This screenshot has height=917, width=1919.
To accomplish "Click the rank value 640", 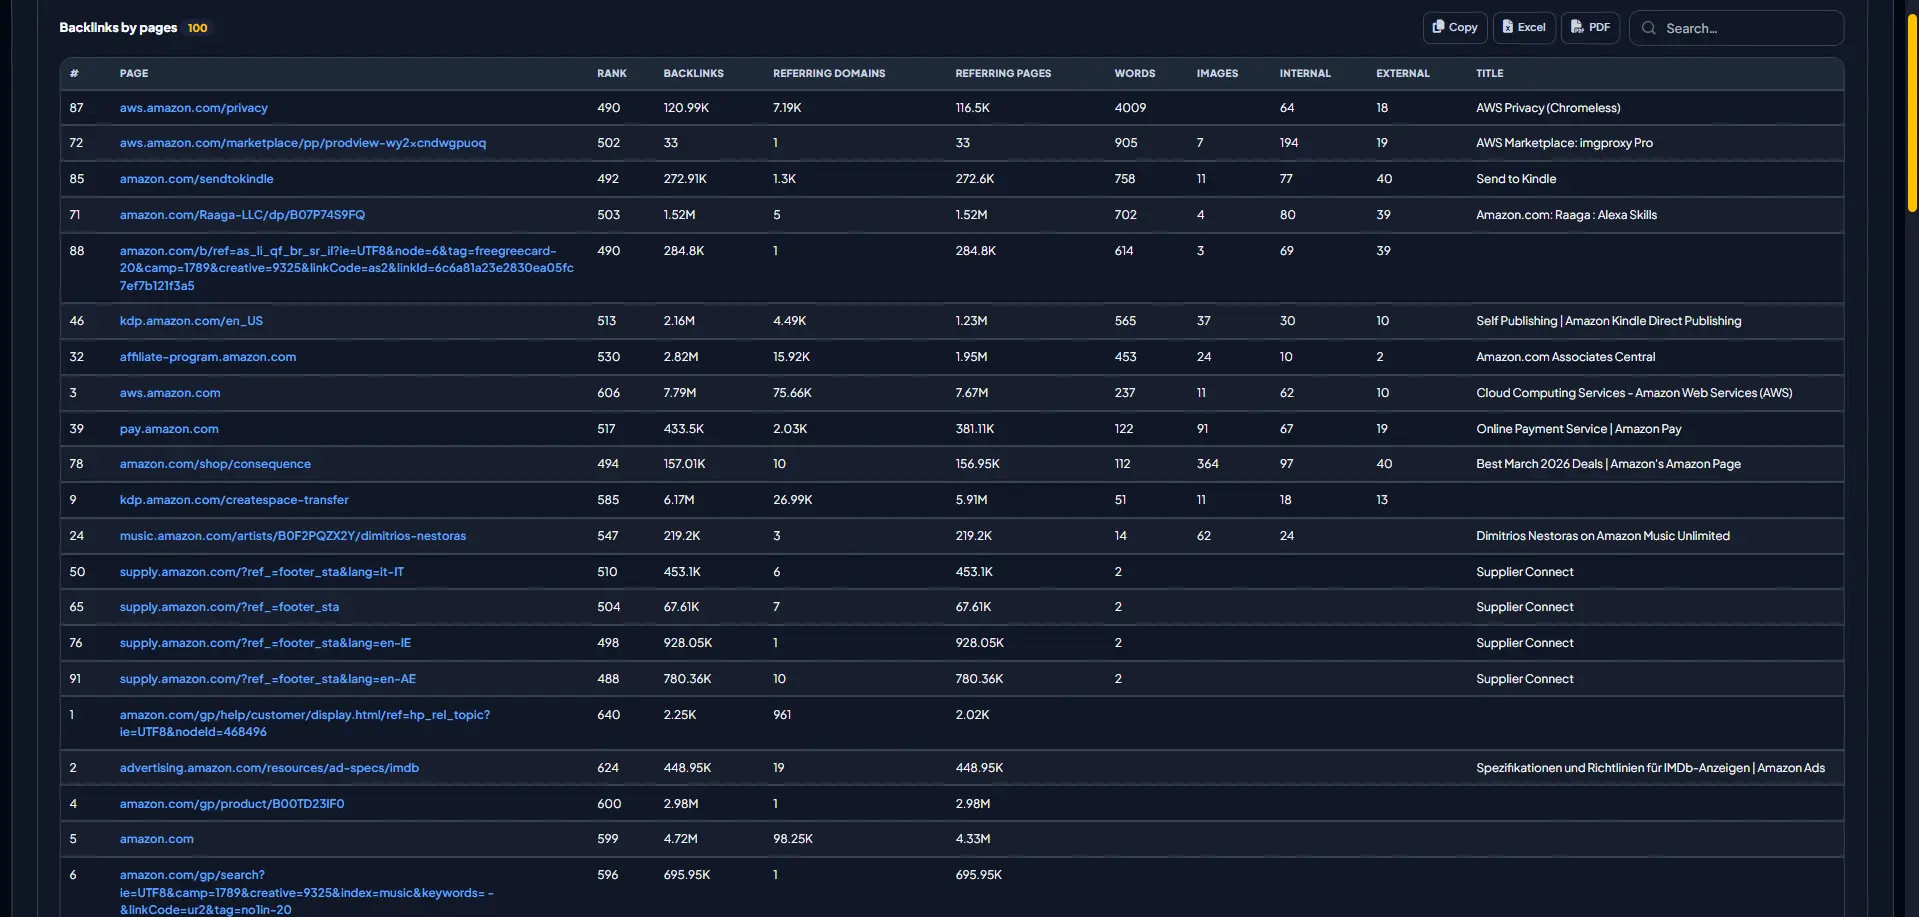I will click(609, 715).
